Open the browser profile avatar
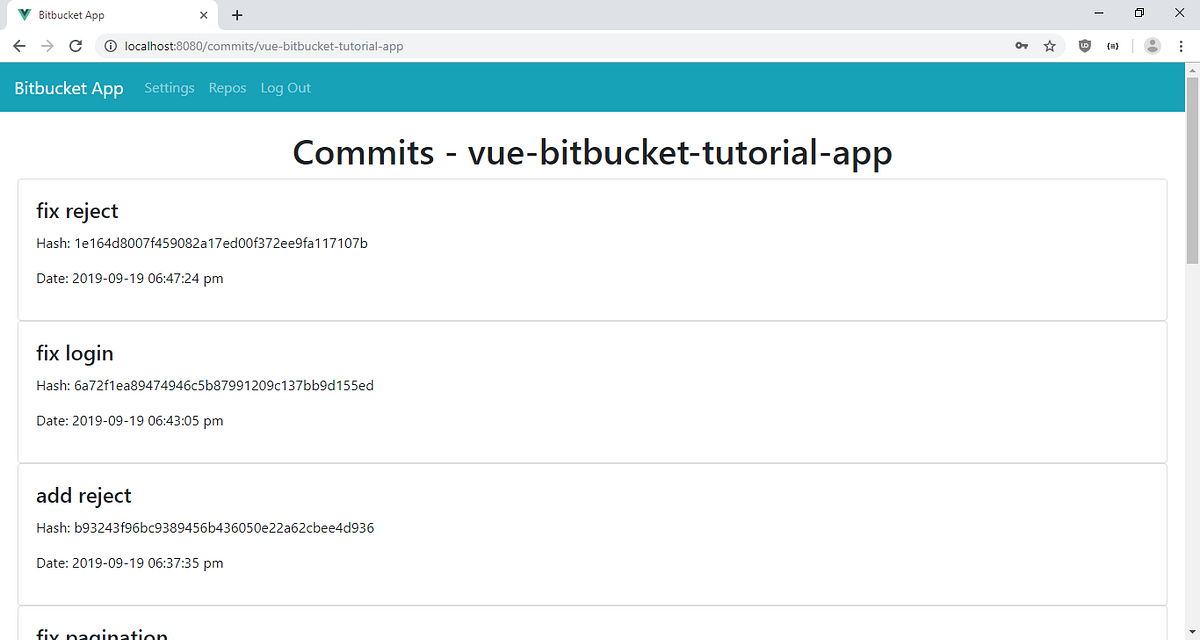The width and height of the screenshot is (1200, 640). [1152, 46]
